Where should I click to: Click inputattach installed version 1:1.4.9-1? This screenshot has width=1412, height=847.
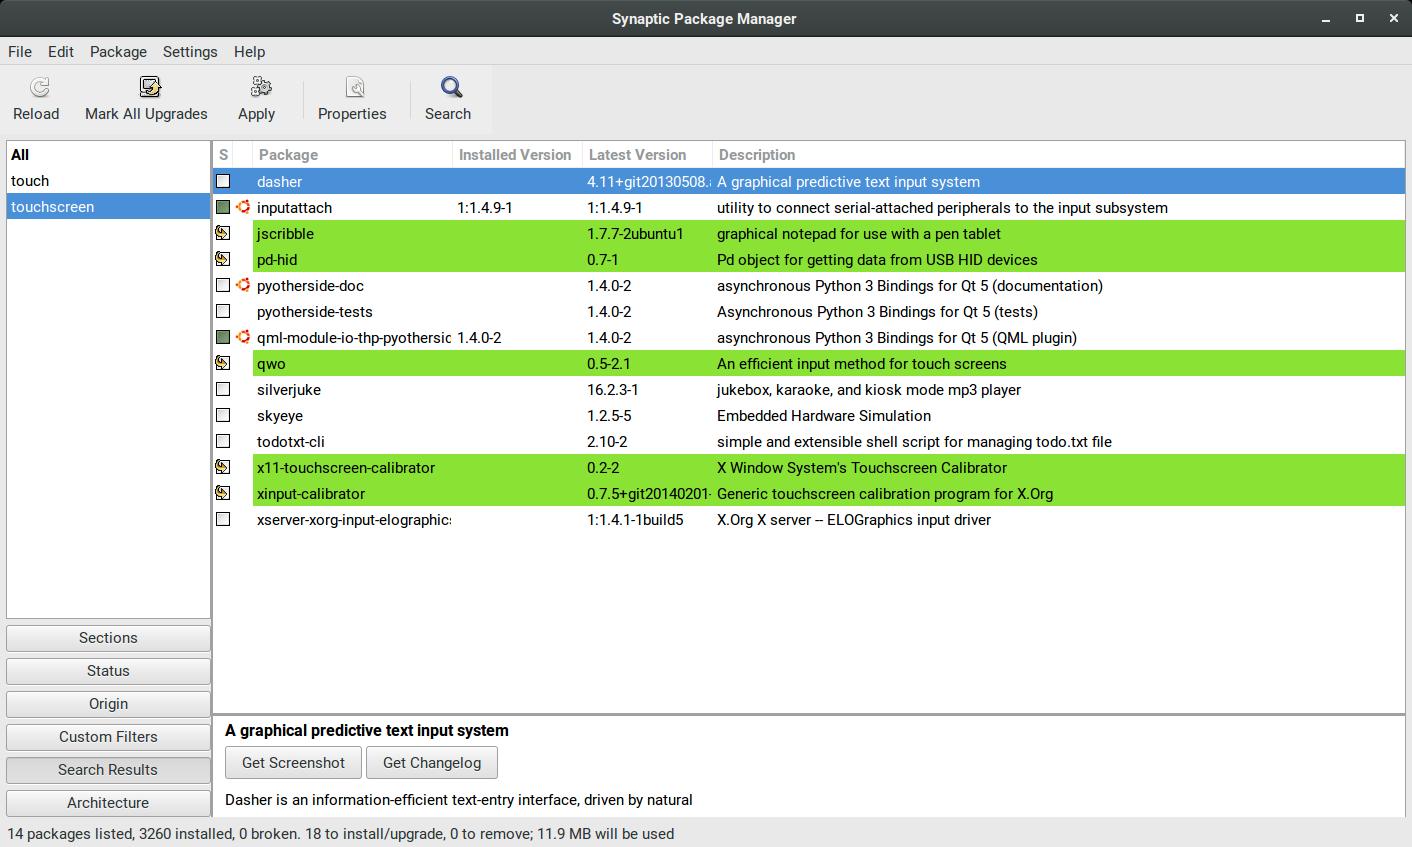(485, 208)
